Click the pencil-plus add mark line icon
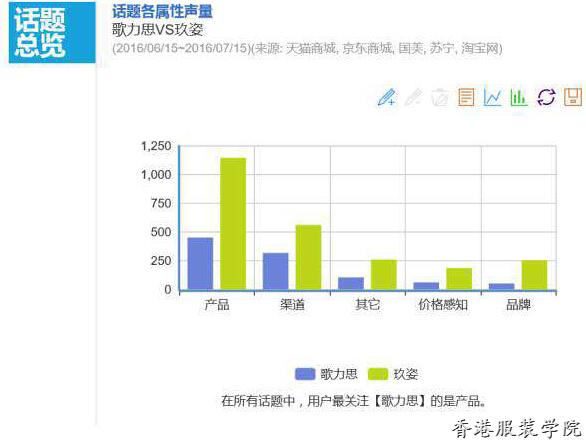Image resolution: width=586 pixels, height=444 pixels. pos(387,97)
